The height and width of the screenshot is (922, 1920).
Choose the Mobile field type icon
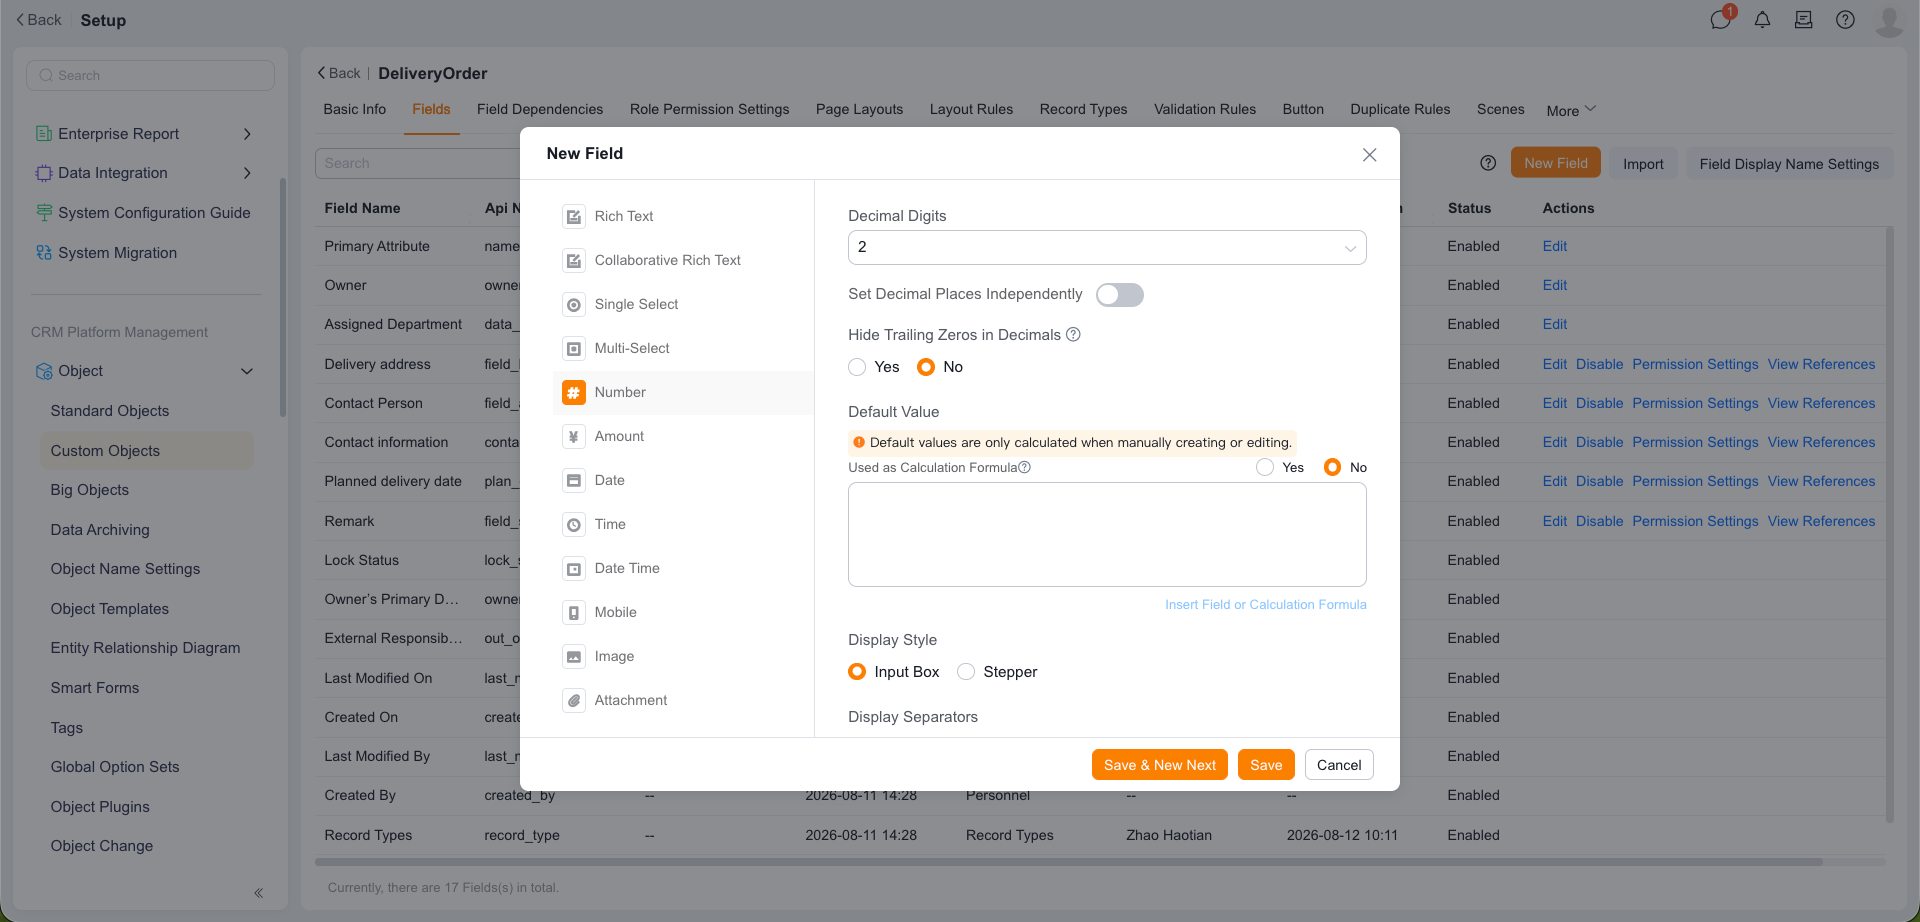[574, 612]
